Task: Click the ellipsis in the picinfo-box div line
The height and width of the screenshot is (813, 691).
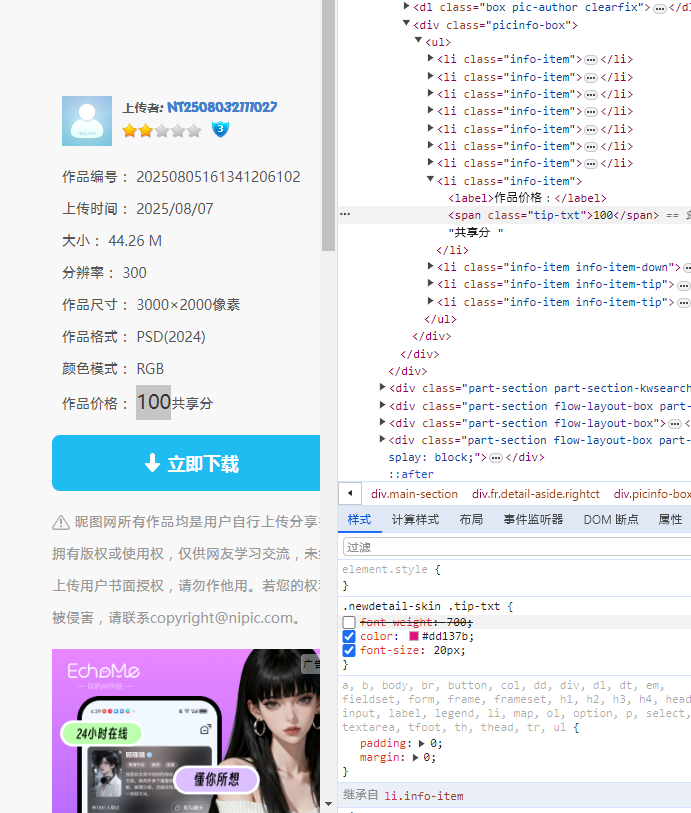Action: [660, 7]
